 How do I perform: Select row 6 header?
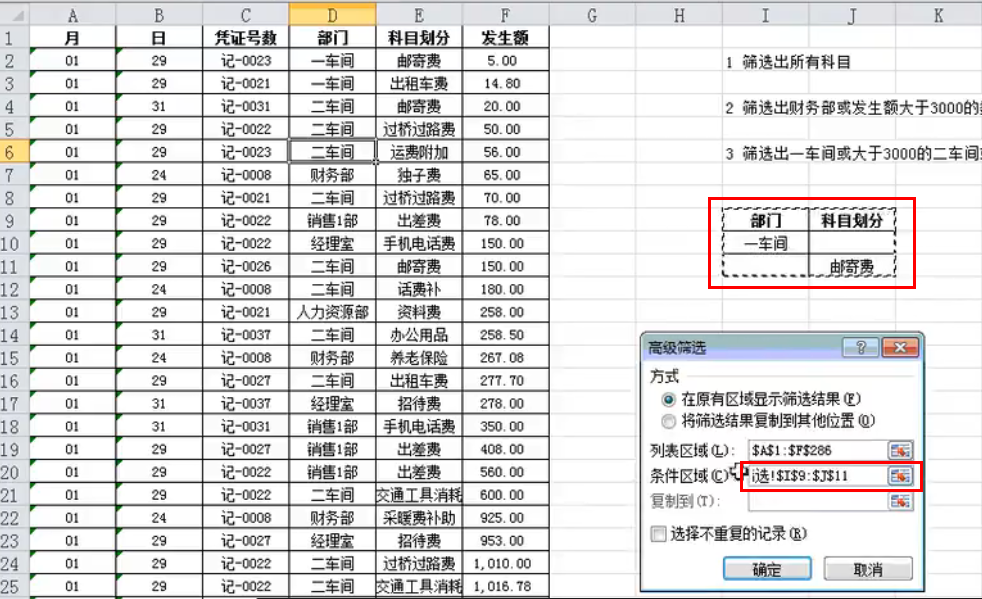(15, 152)
